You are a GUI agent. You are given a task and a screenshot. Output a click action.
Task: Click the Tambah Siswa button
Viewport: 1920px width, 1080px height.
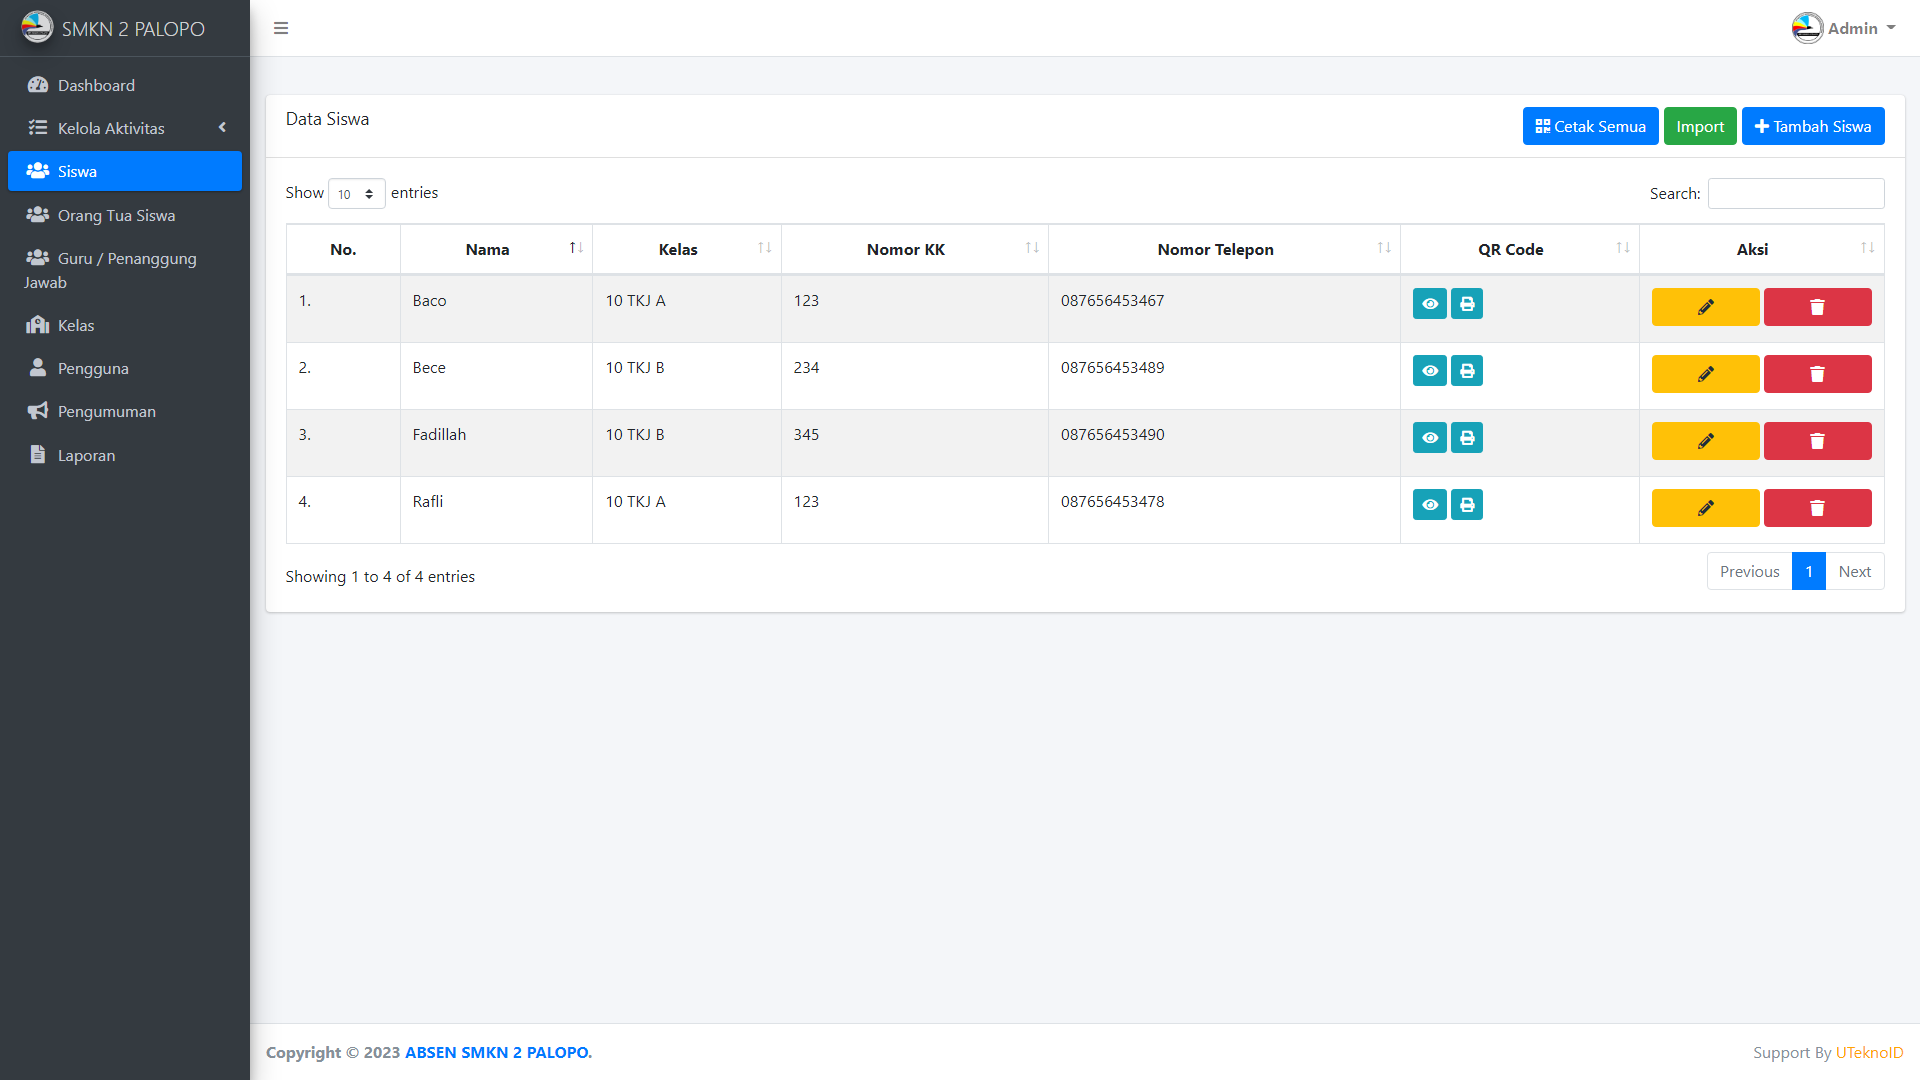[1812, 126]
